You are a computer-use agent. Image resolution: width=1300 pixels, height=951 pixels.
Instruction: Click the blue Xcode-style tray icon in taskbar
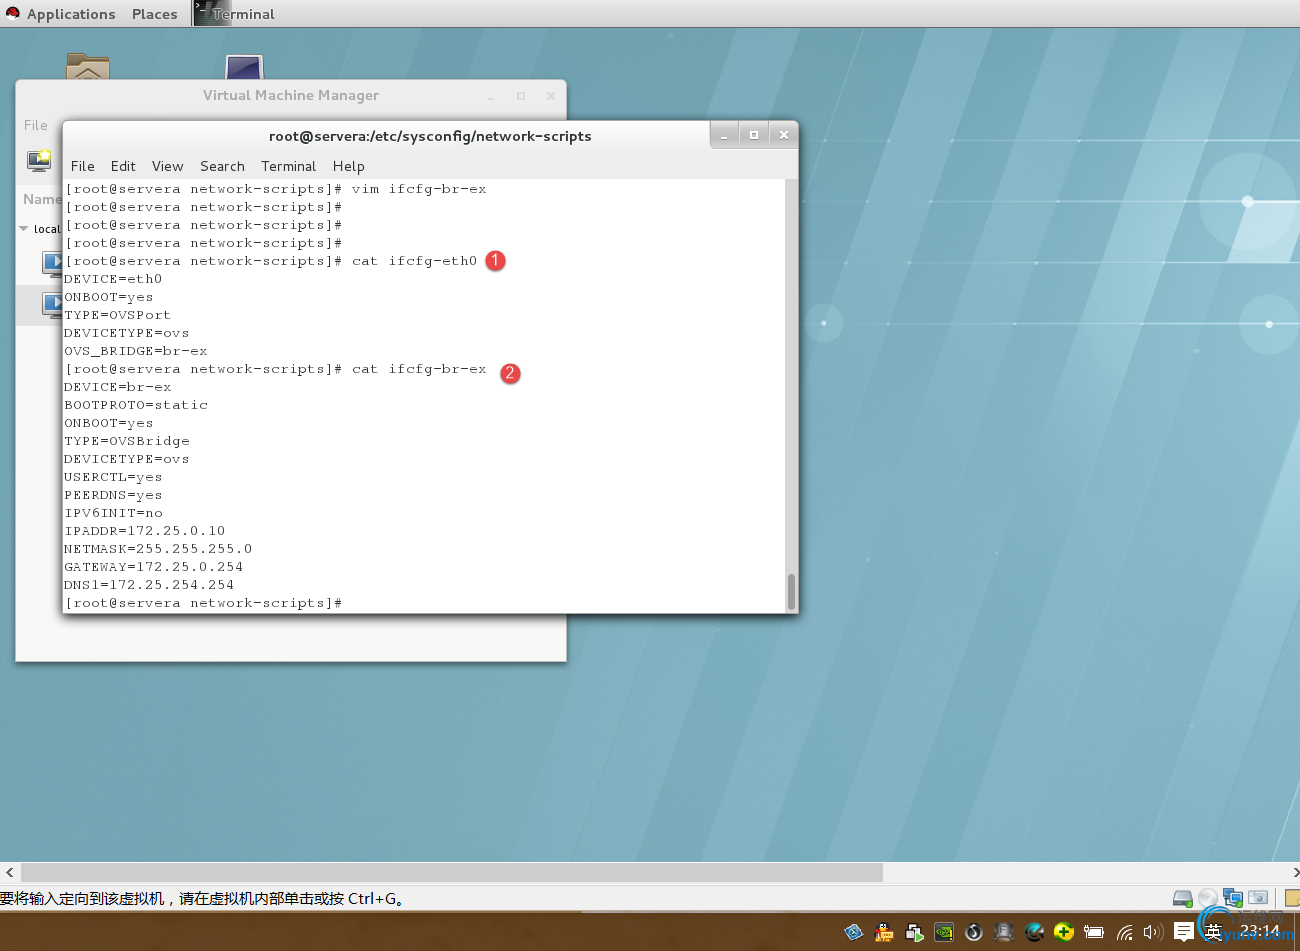[x=853, y=932]
